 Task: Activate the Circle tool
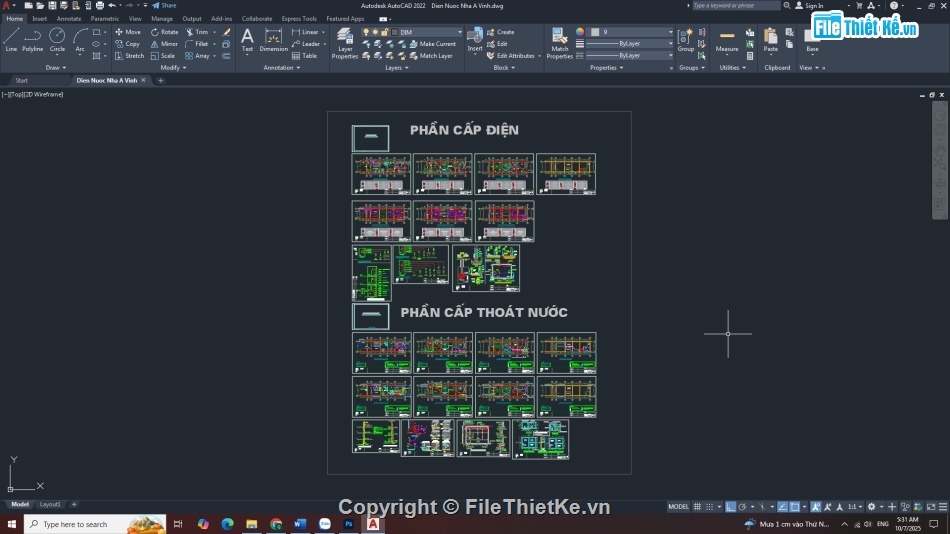click(57, 39)
